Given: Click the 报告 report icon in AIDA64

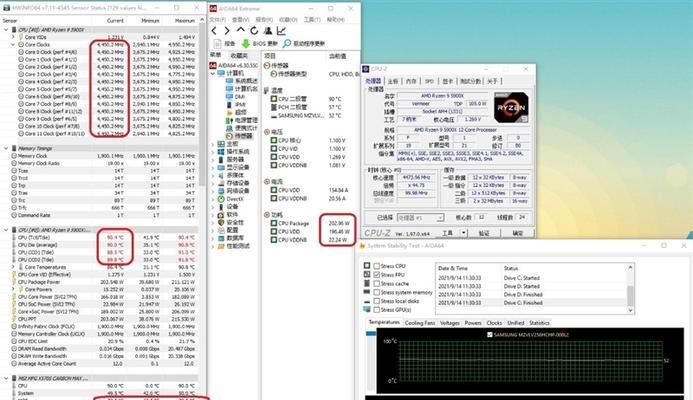Looking at the screenshot, I should click(x=217, y=43).
